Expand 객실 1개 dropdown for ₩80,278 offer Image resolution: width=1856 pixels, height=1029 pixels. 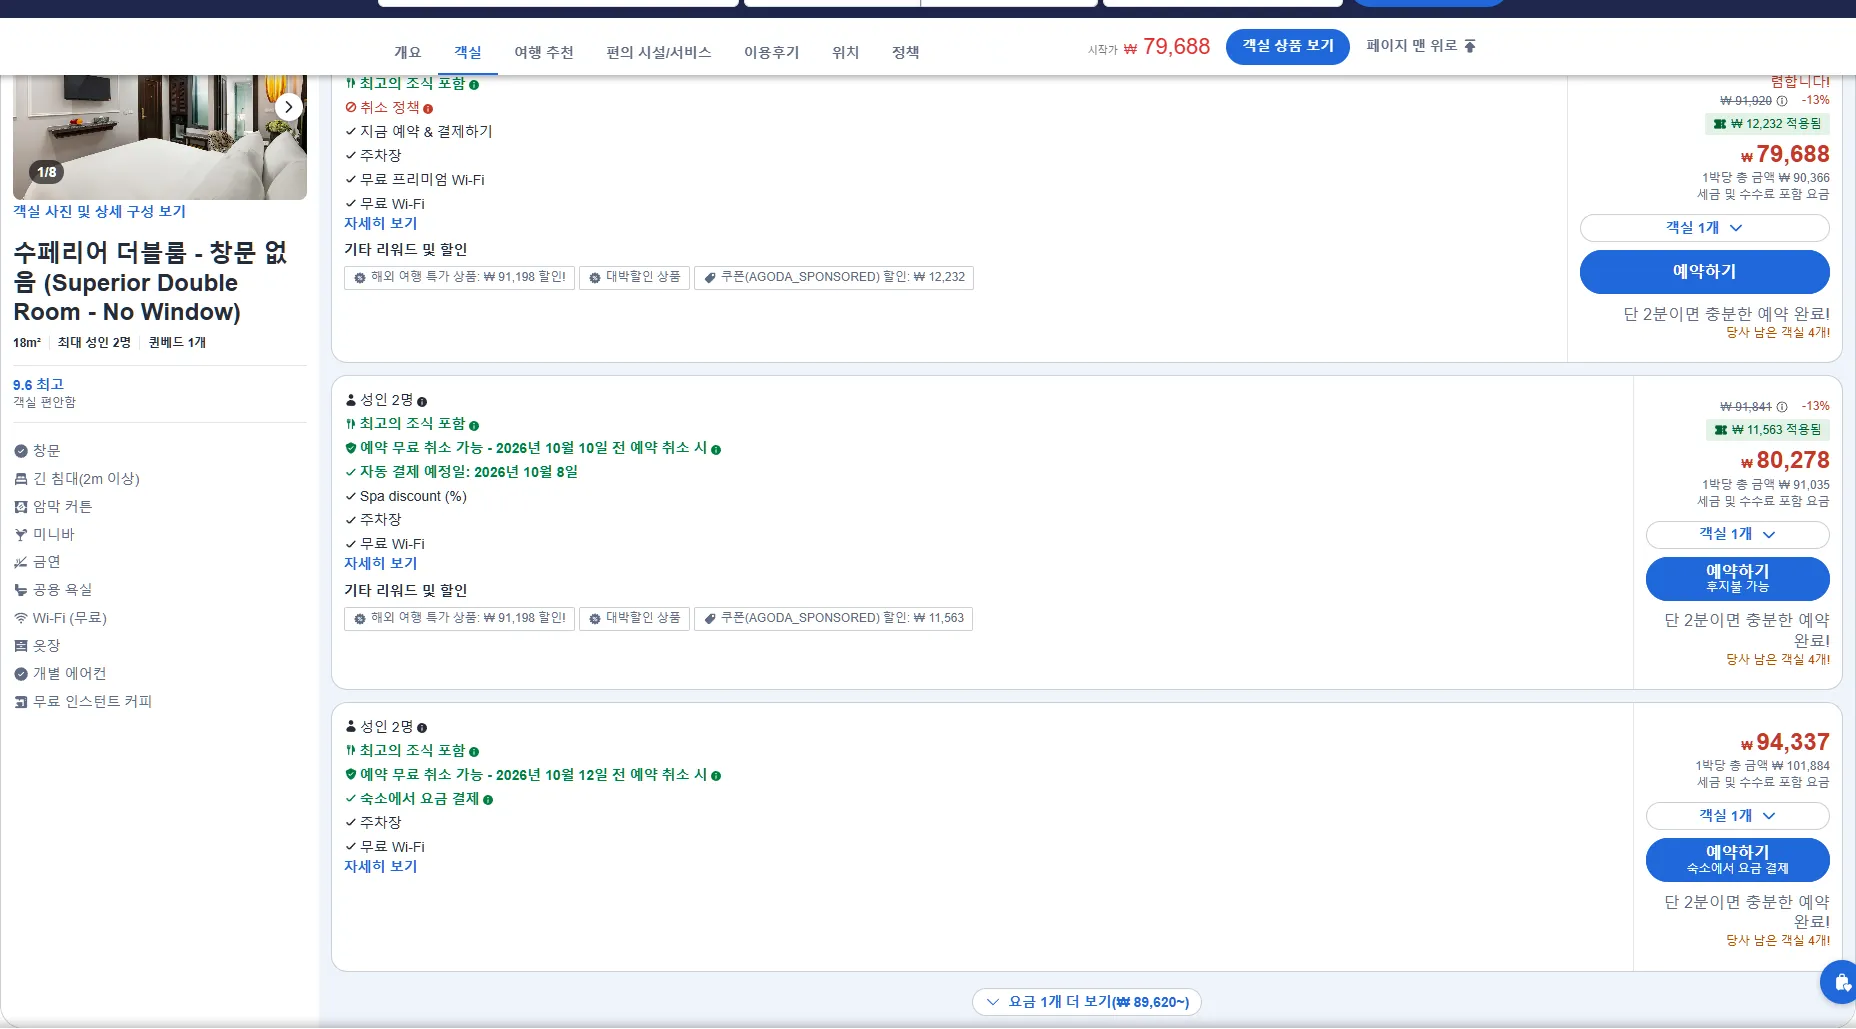coord(1737,534)
